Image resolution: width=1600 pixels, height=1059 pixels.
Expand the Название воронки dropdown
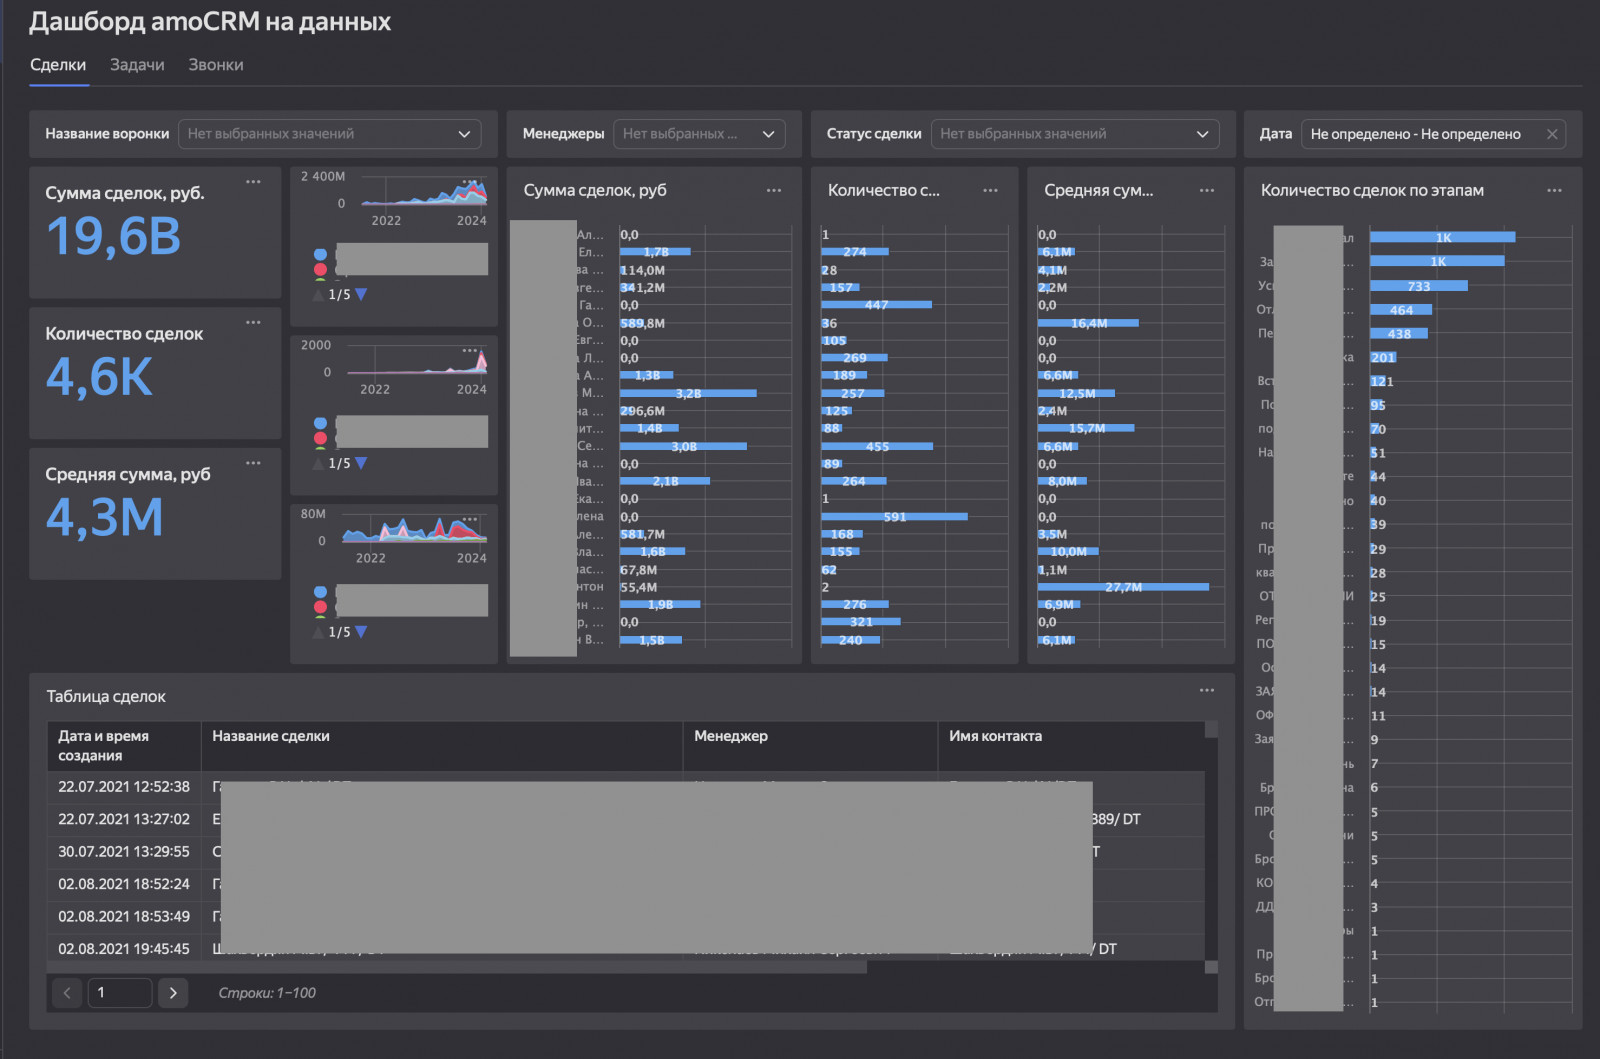pyautogui.click(x=329, y=134)
